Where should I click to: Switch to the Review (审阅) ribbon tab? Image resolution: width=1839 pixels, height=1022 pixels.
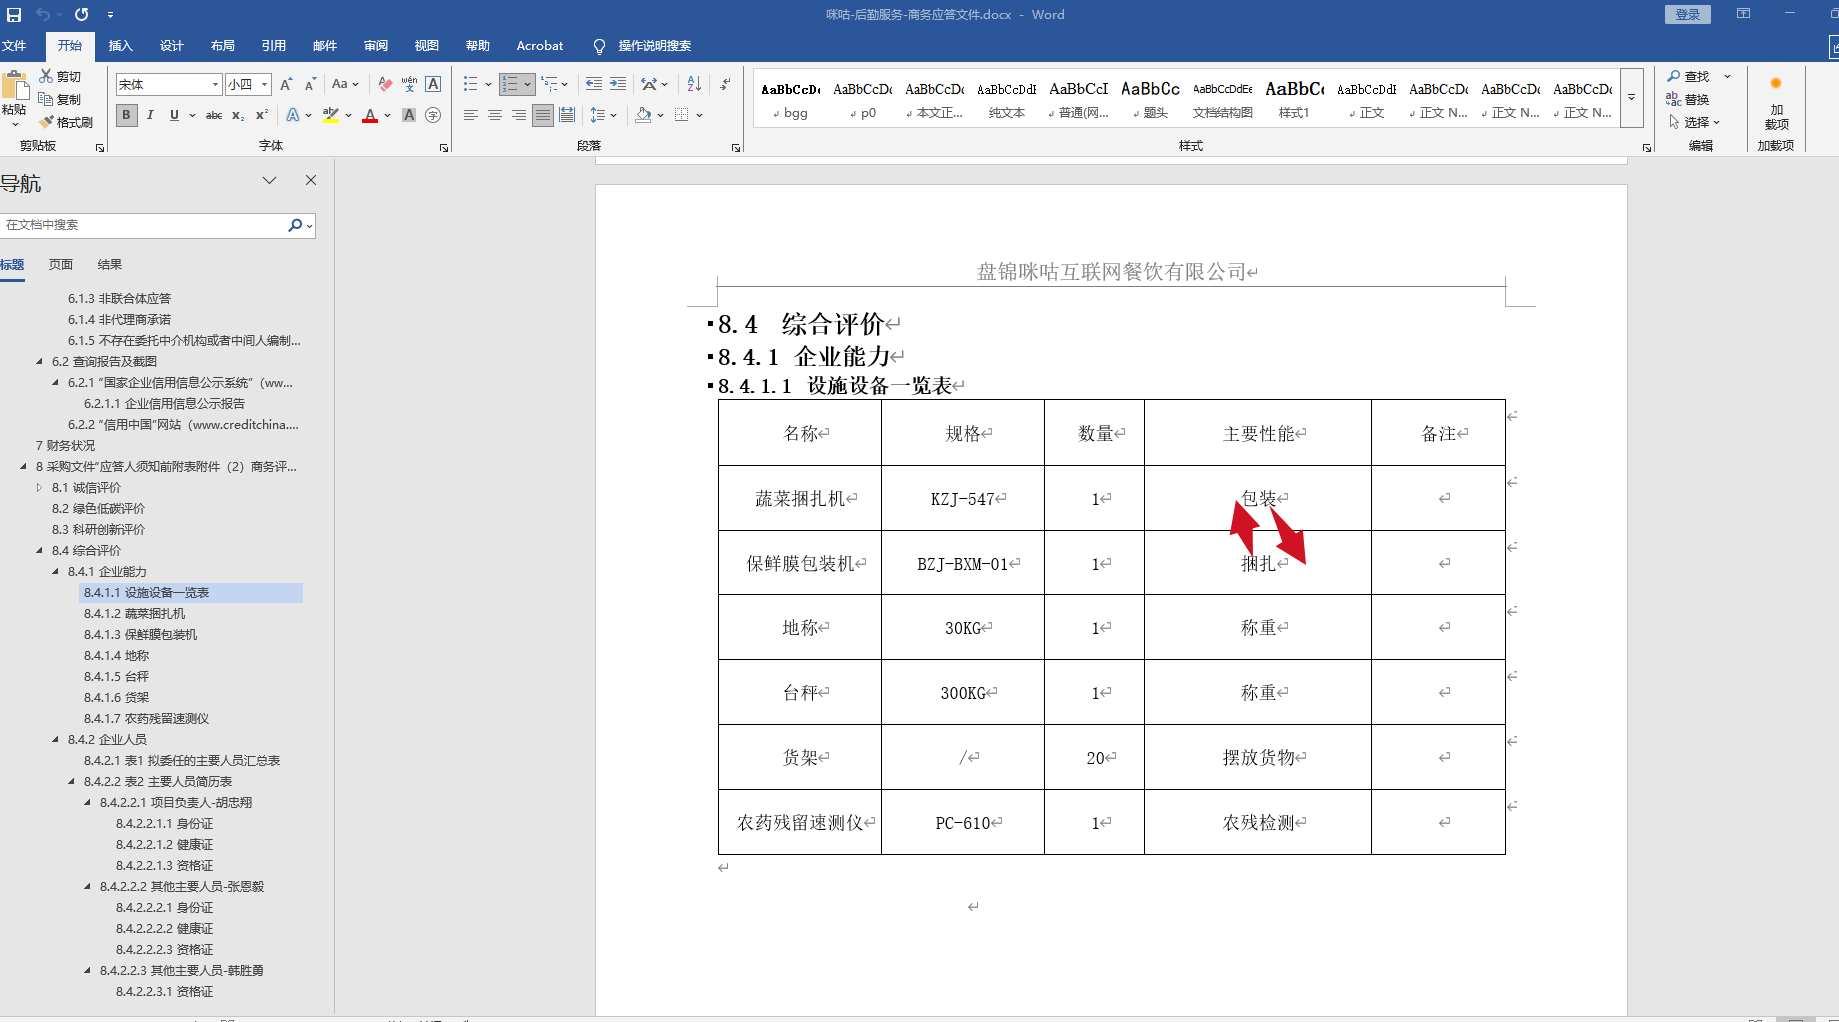tap(375, 46)
